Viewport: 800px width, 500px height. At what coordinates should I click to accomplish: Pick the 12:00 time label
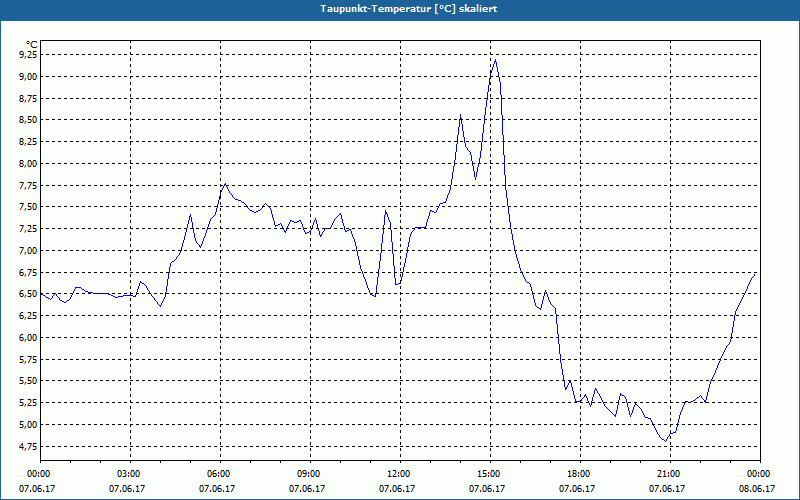tap(400, 474)
